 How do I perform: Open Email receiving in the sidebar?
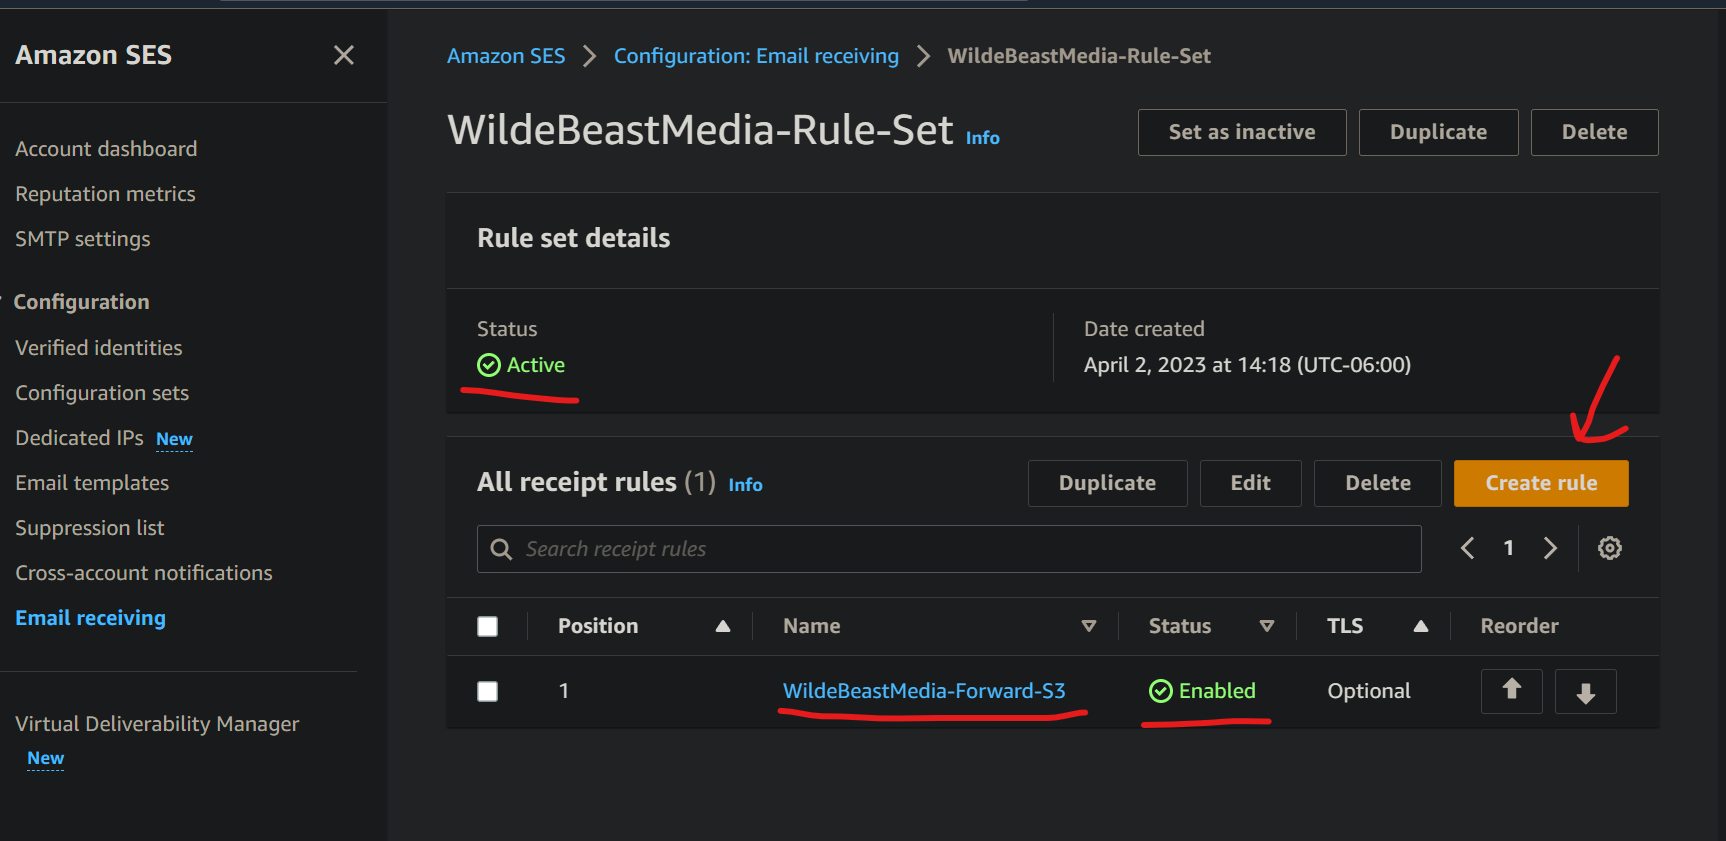coord(90,618)
